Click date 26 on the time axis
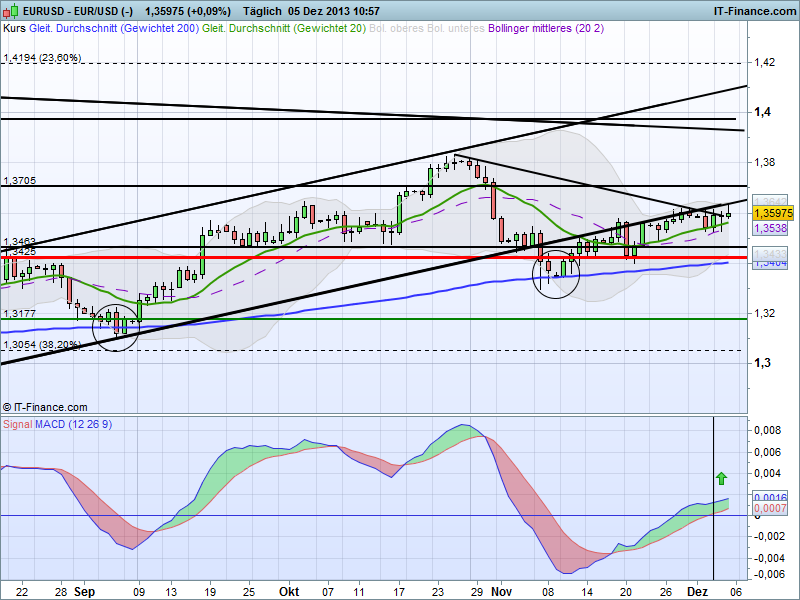 point(665,592)
